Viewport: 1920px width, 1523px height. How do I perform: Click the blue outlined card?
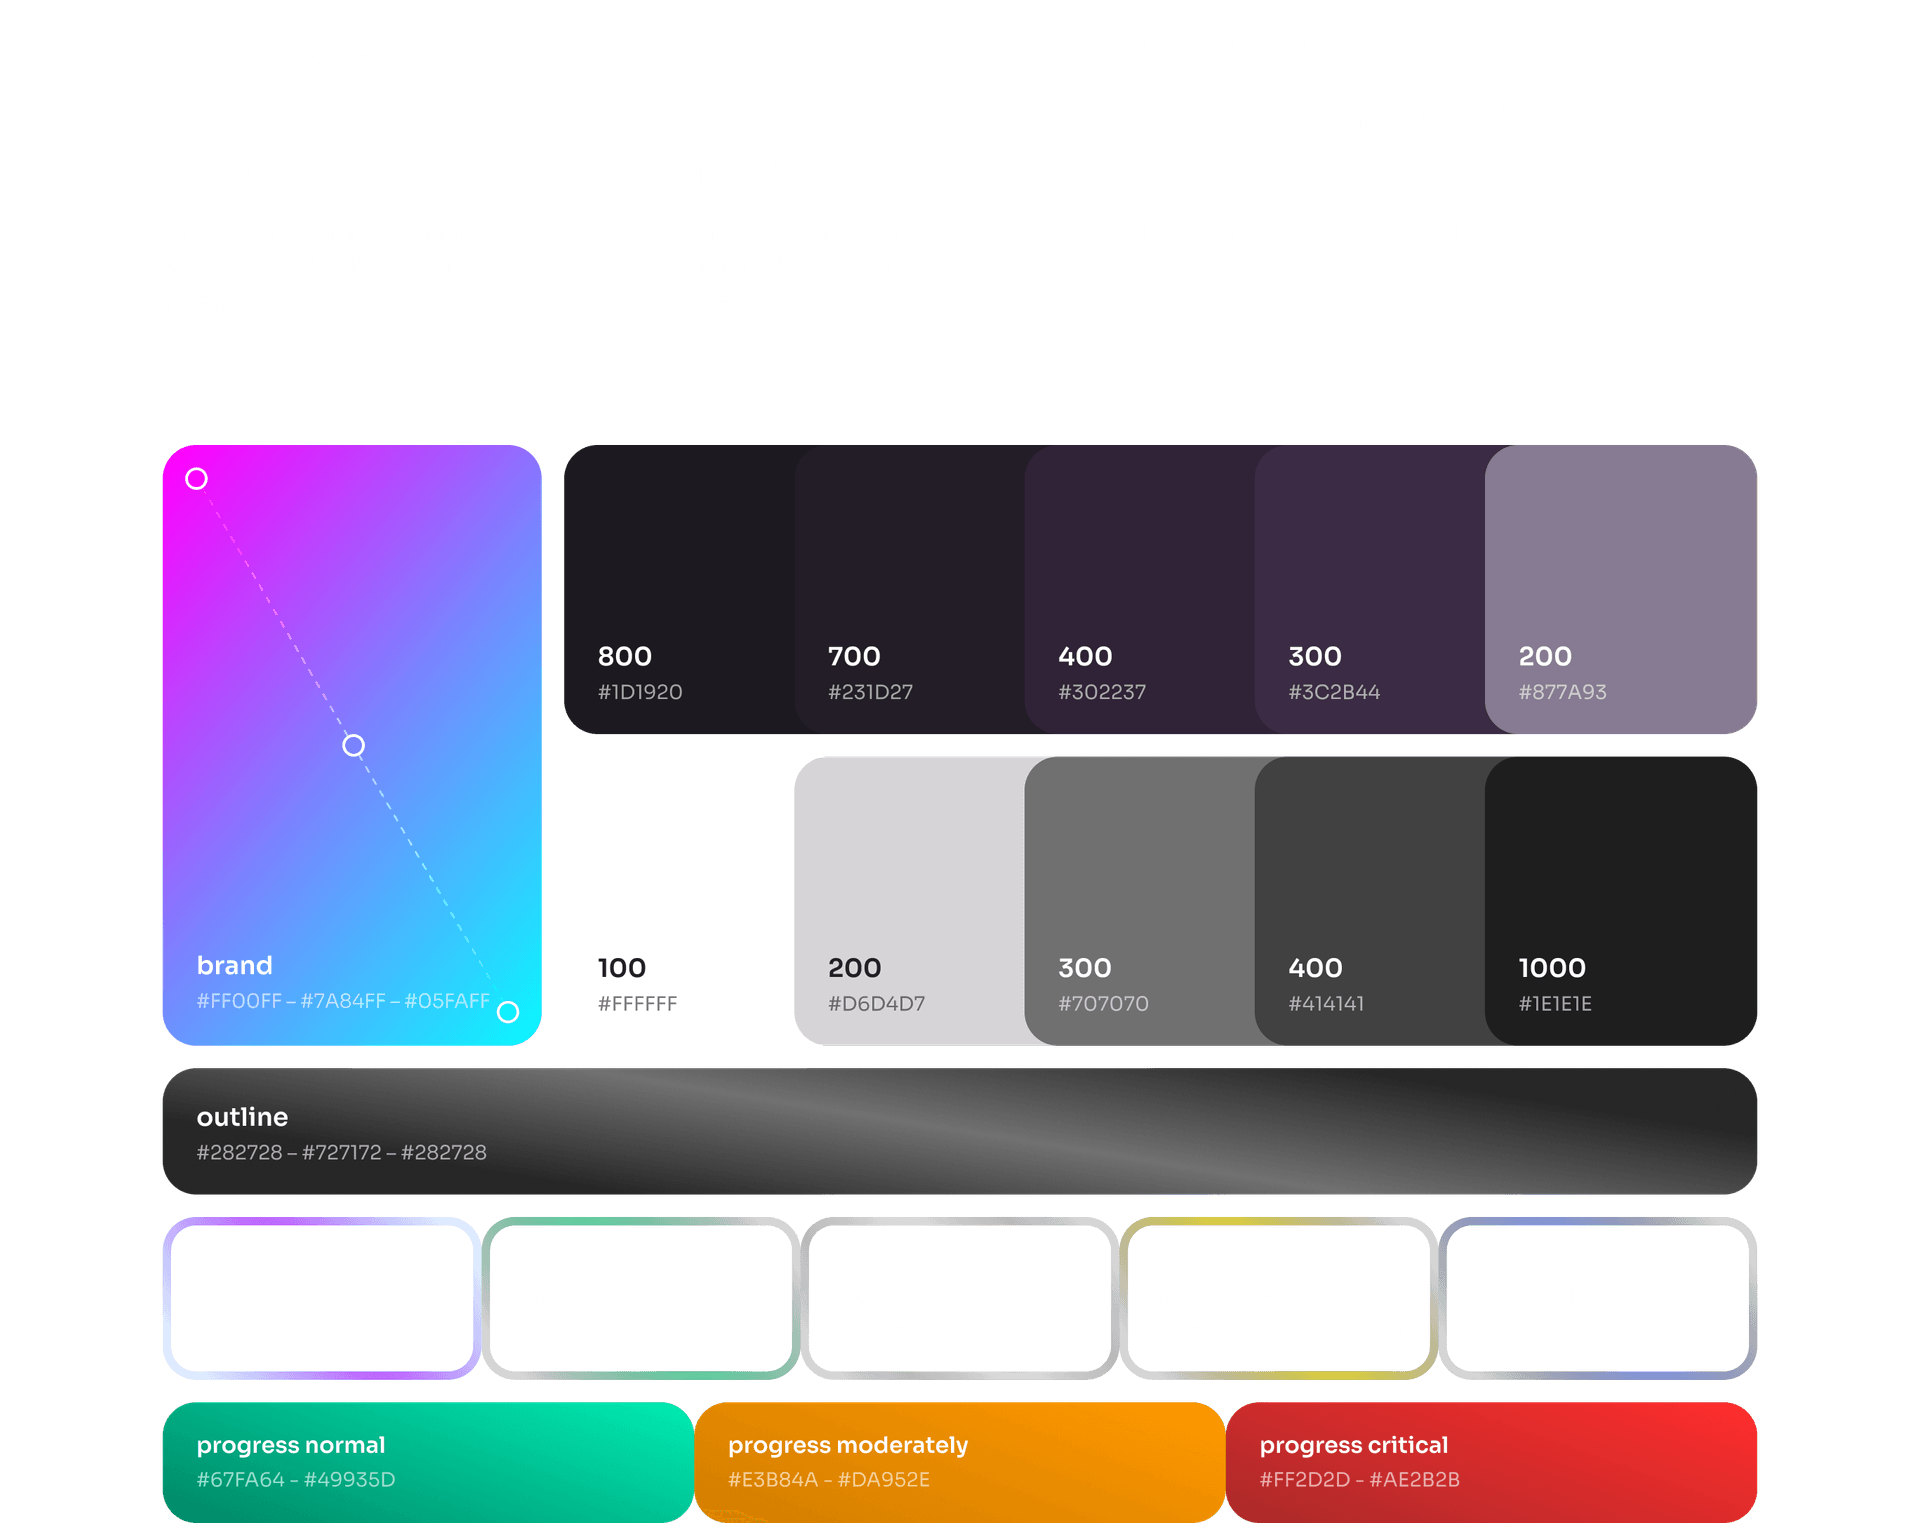click(x=1598, y=1298)
